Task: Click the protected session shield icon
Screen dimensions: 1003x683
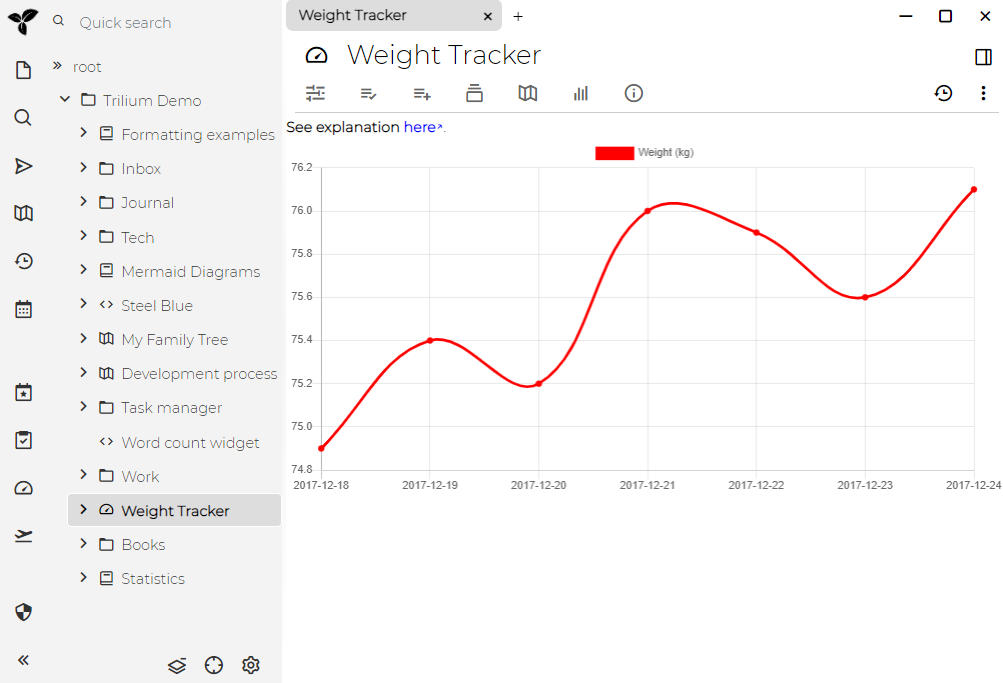Action: click(x=24, y=612)
